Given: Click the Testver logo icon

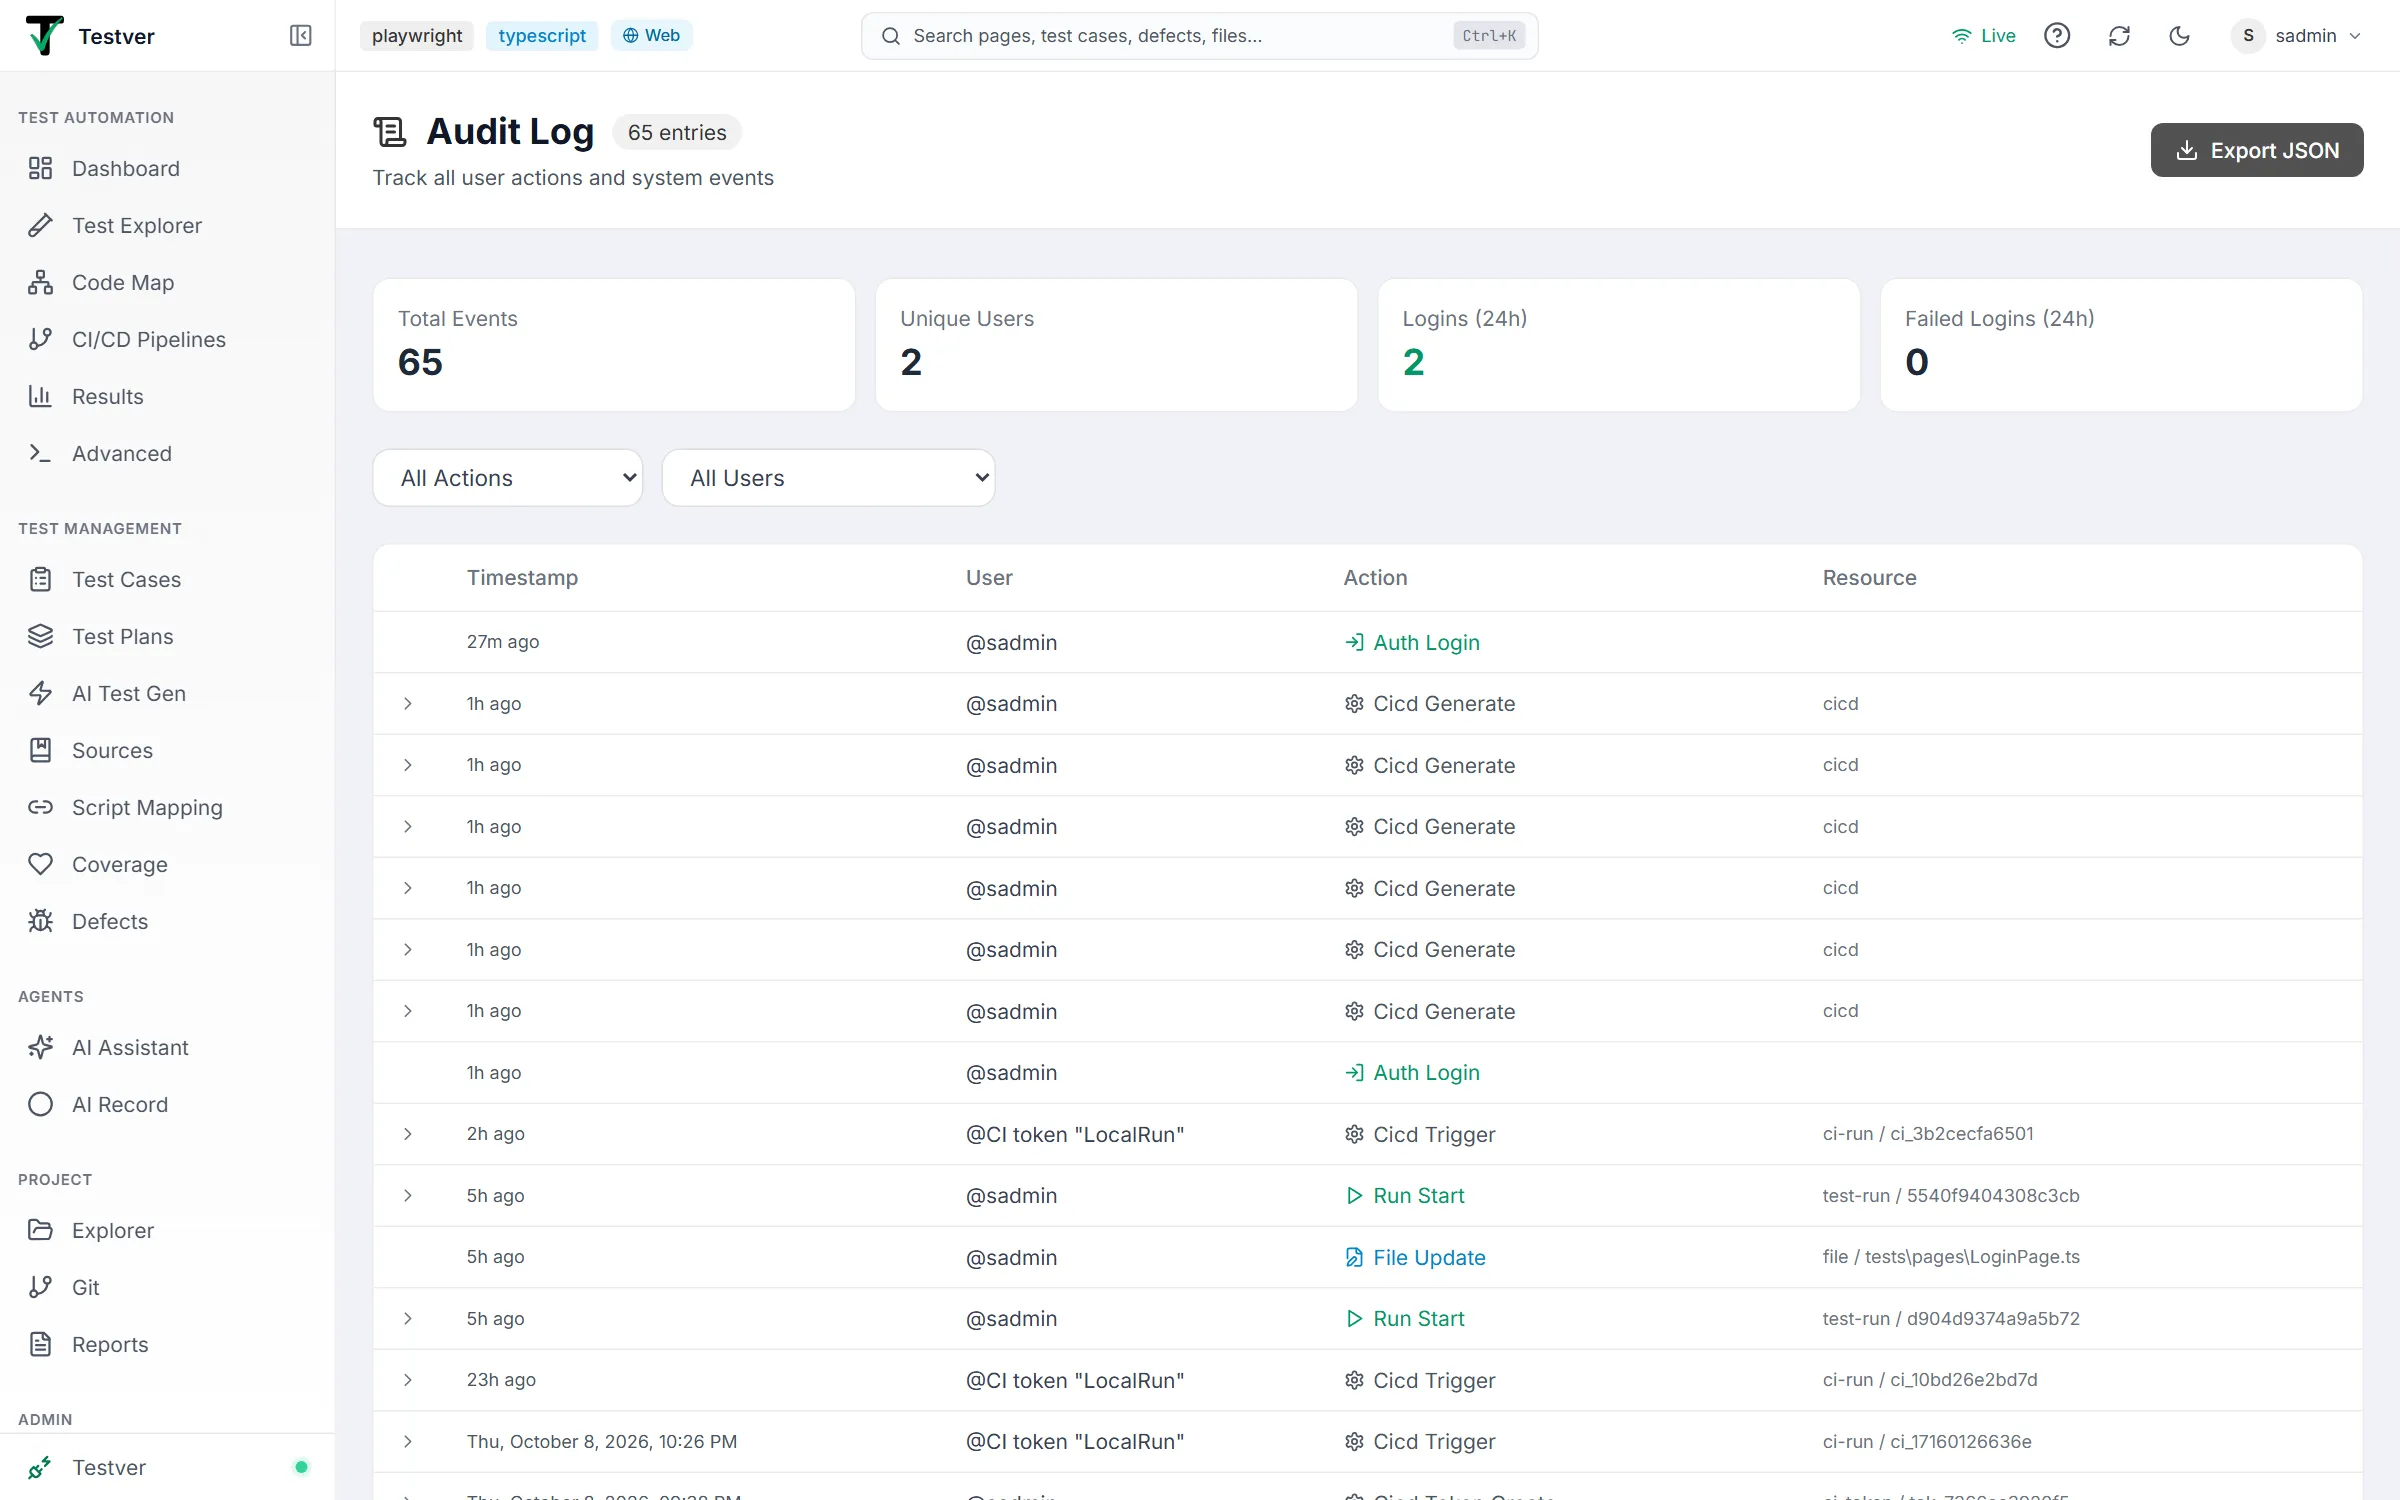Looking at the screenshot, I should [44, 36].
